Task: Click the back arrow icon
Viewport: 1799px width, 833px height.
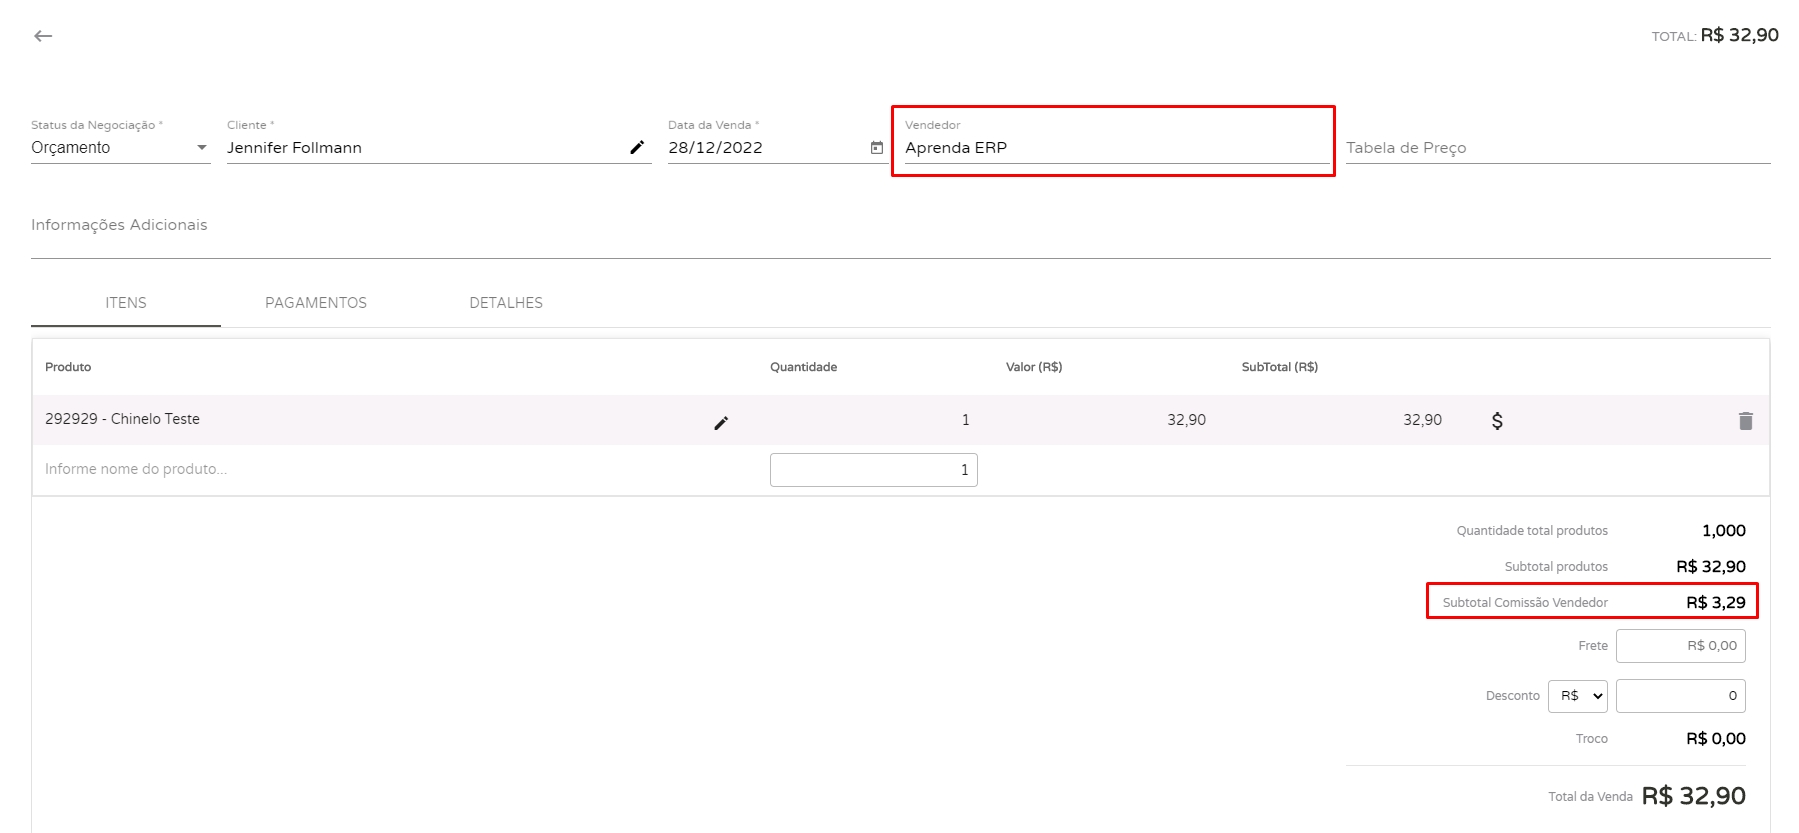Action: pyautogui.click(x=43, y=36)
